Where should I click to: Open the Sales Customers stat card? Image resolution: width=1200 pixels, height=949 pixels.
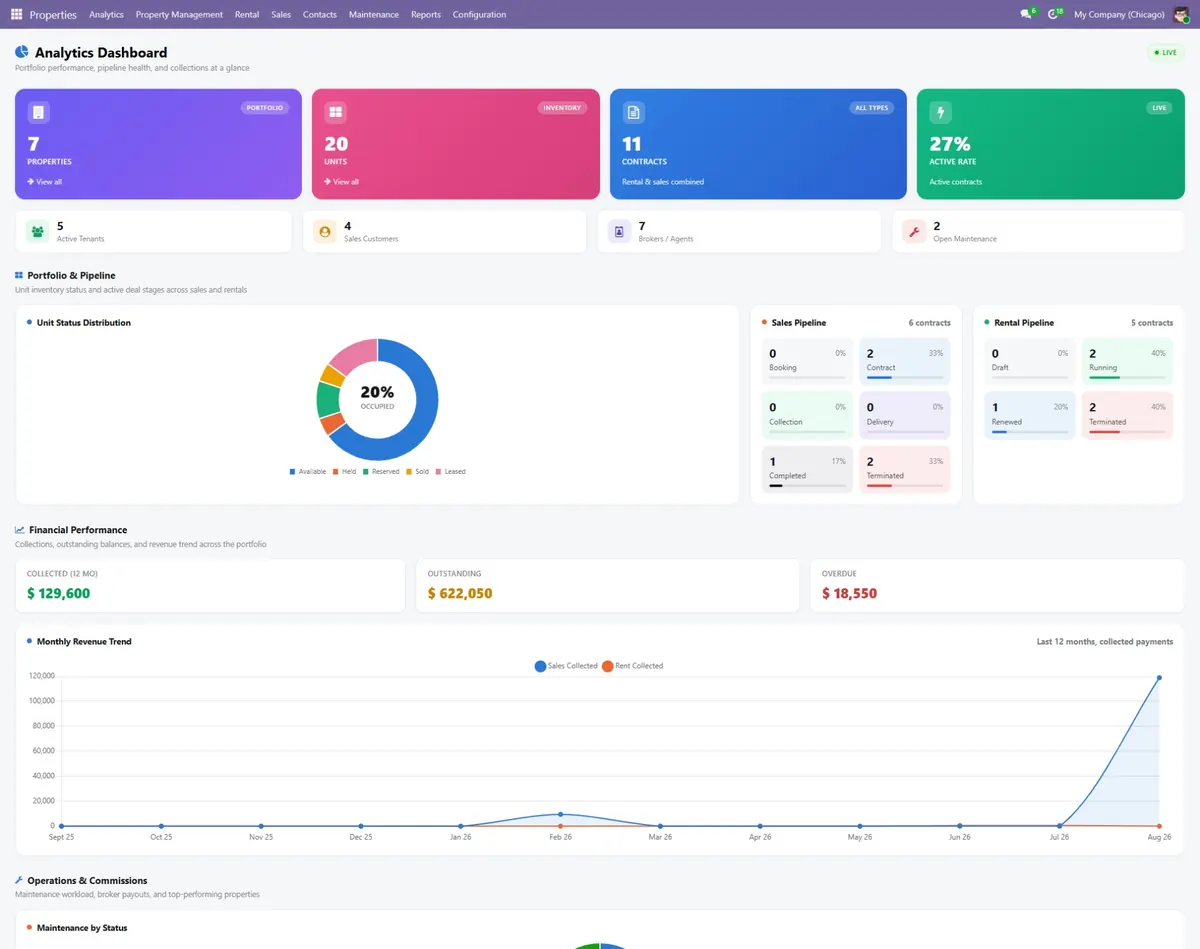point(445,232)
